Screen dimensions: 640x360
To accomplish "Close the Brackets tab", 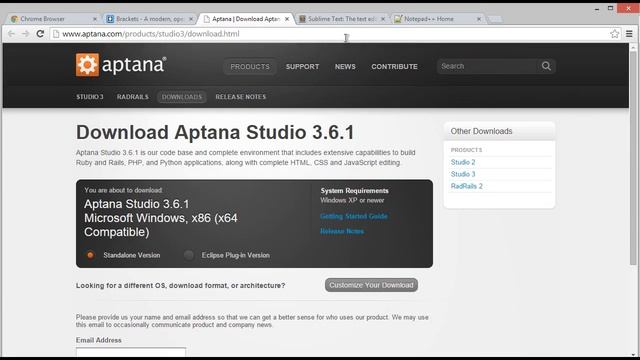I will 191,19.
